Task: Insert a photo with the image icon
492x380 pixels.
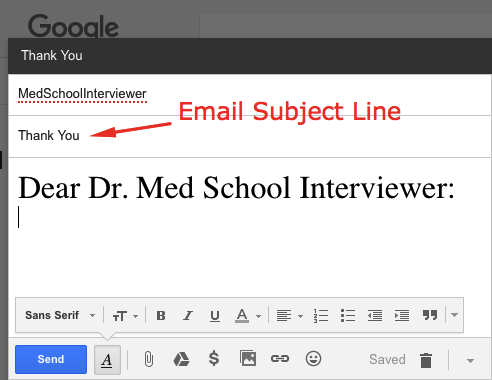Action: point(248,358)
